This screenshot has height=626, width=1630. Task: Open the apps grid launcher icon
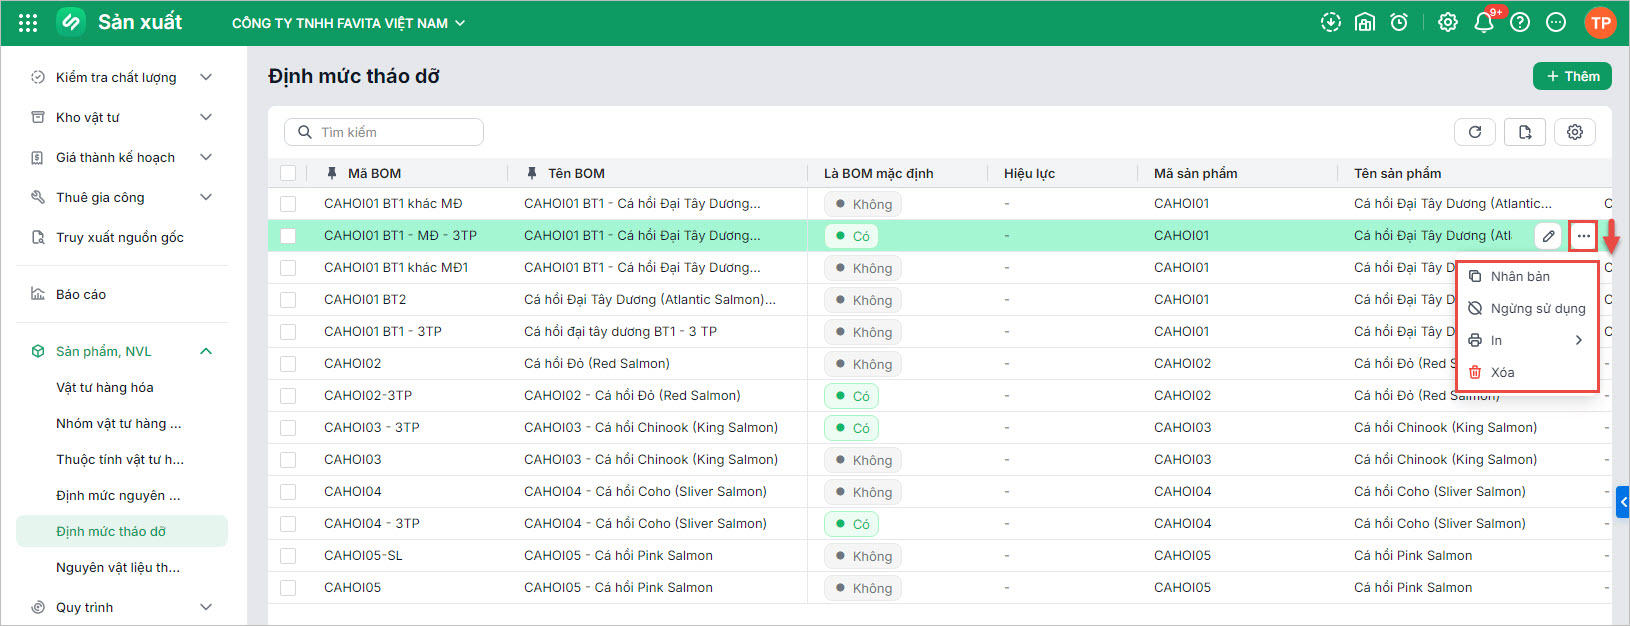pos(28,23)
